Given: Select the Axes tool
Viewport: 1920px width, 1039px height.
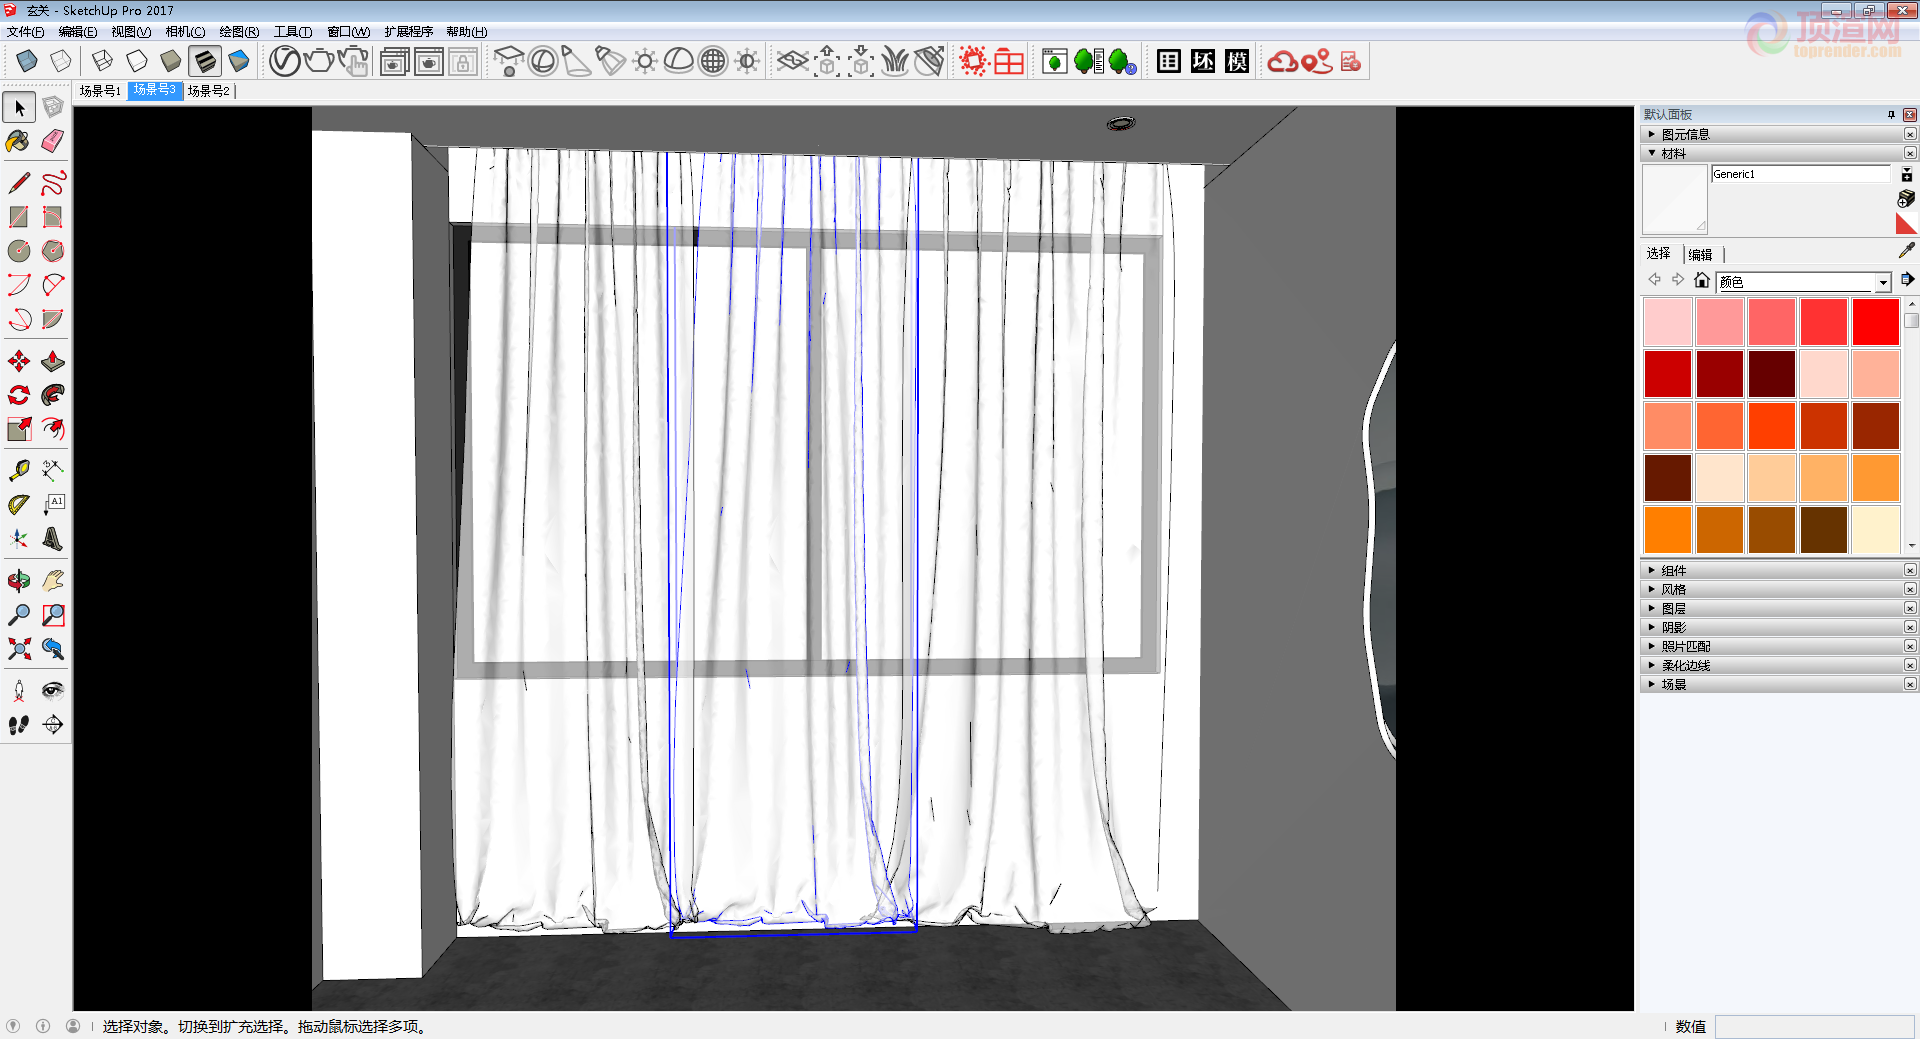Looking at the screenshot, I should point(19,539).
